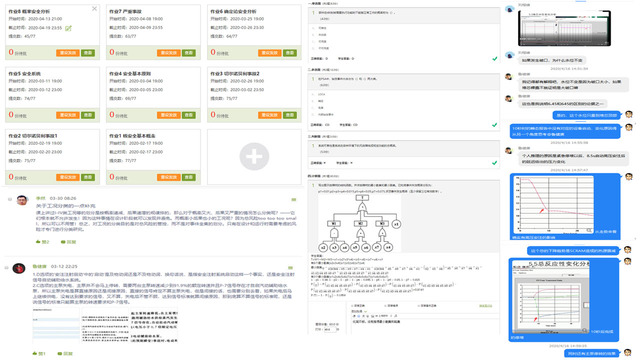Open the red-shirt avatar of 03-30 poster
Viewport: 640px width, 360px height.
click(x=22, y=200)
